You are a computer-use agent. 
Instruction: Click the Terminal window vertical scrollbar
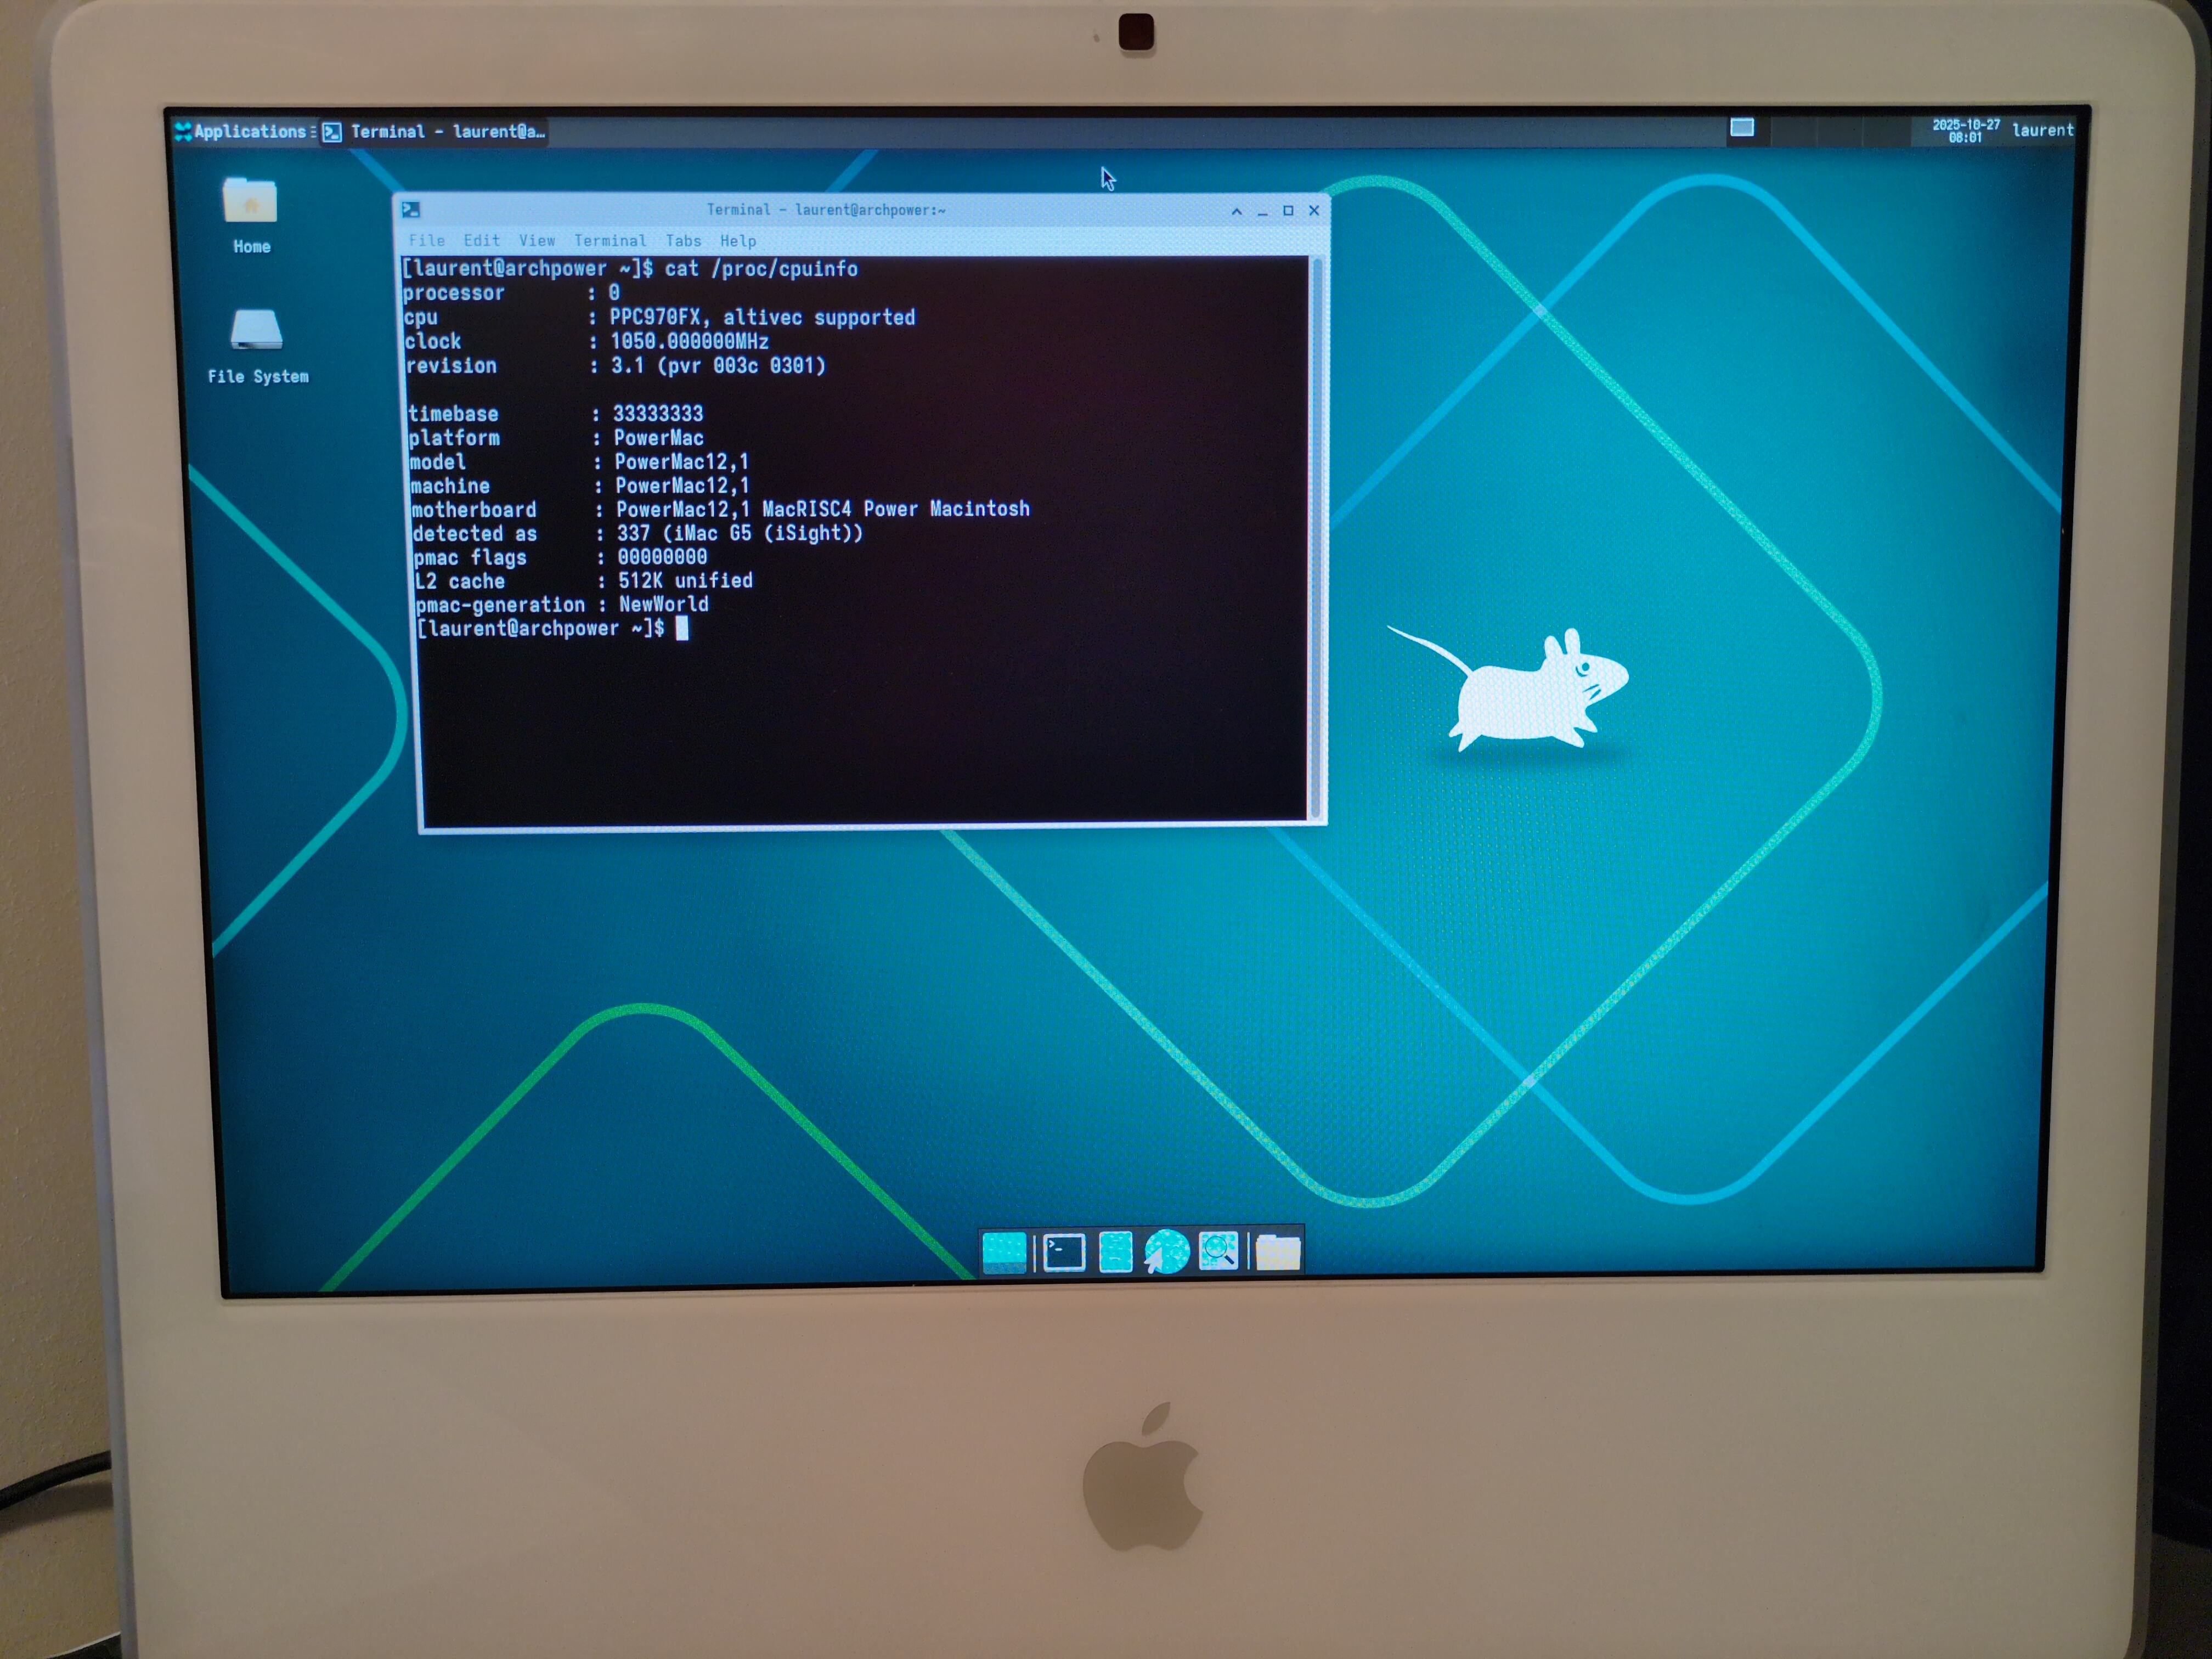click(x=1316, y=540)
